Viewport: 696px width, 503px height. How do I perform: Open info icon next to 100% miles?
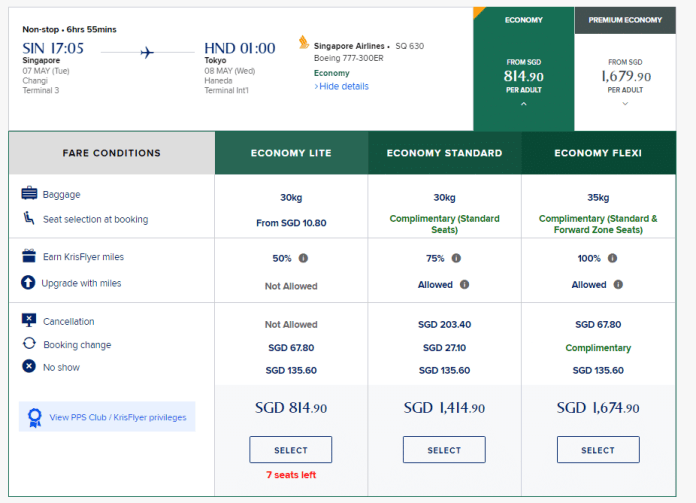(x=612, y=258)
